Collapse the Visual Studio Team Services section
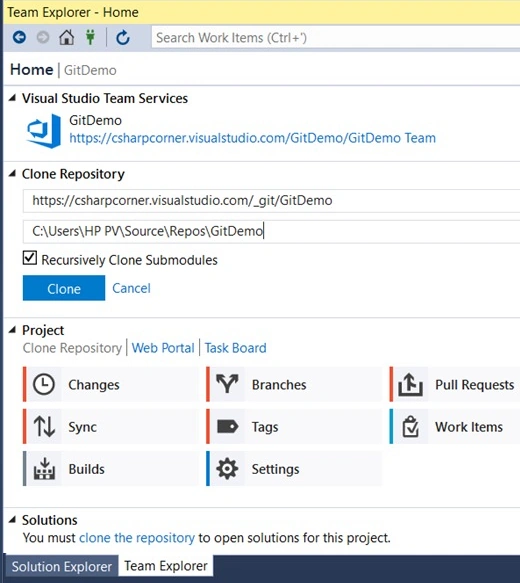520x583 pixels. (x=13, y=98)
